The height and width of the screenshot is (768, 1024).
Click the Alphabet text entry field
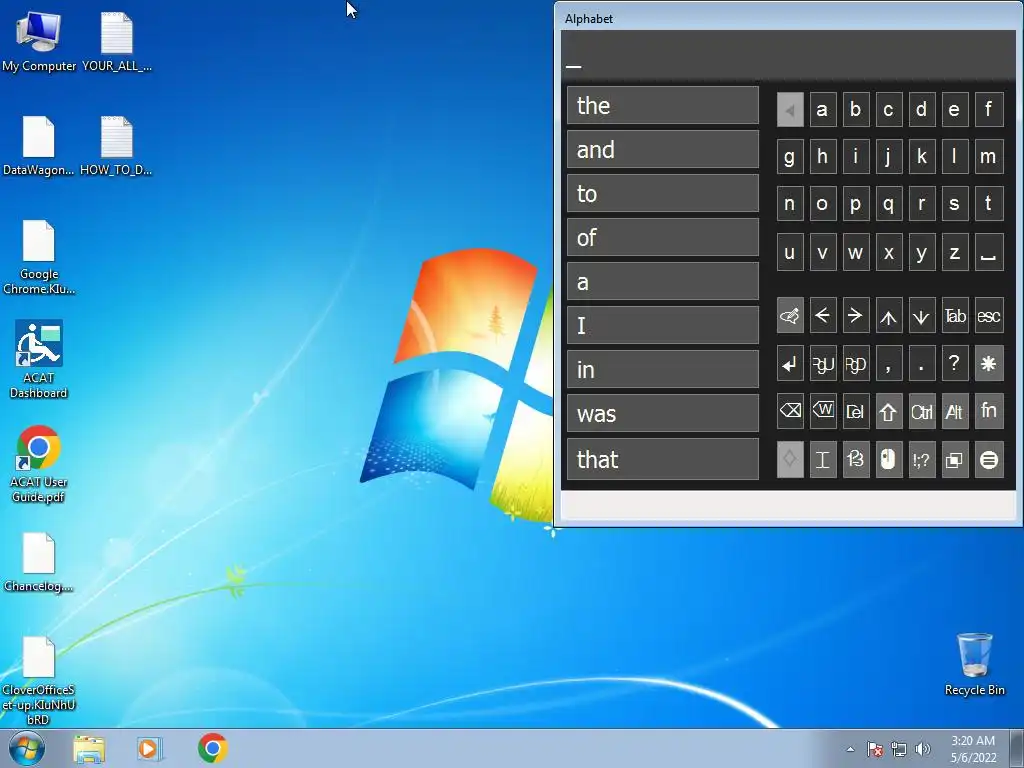(788, 55)
